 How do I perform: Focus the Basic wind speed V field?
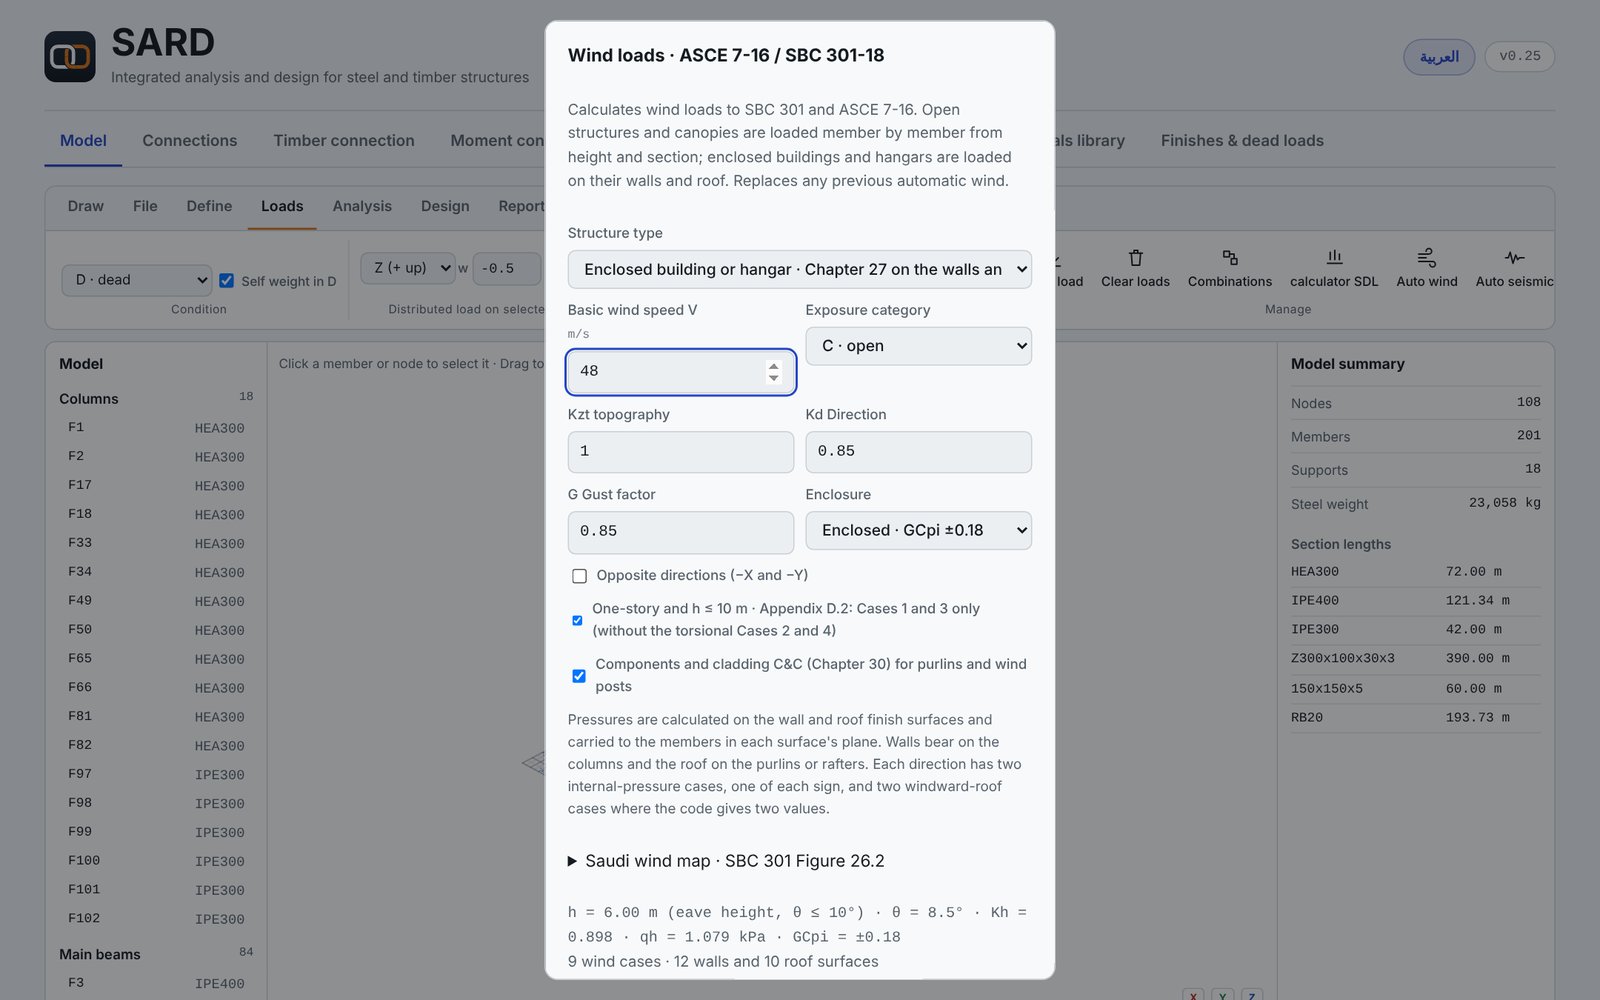click(681, 372)
